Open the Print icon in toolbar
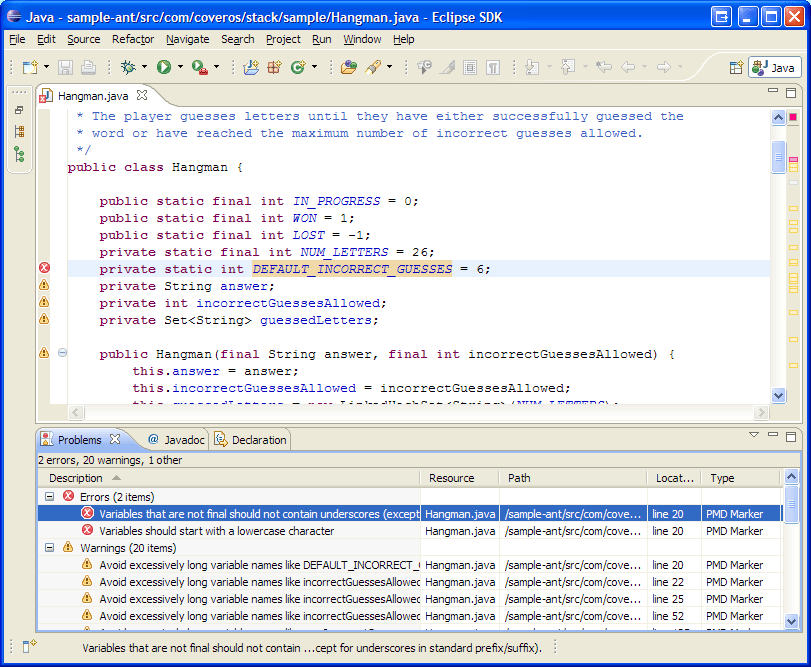 pos(88,67)
